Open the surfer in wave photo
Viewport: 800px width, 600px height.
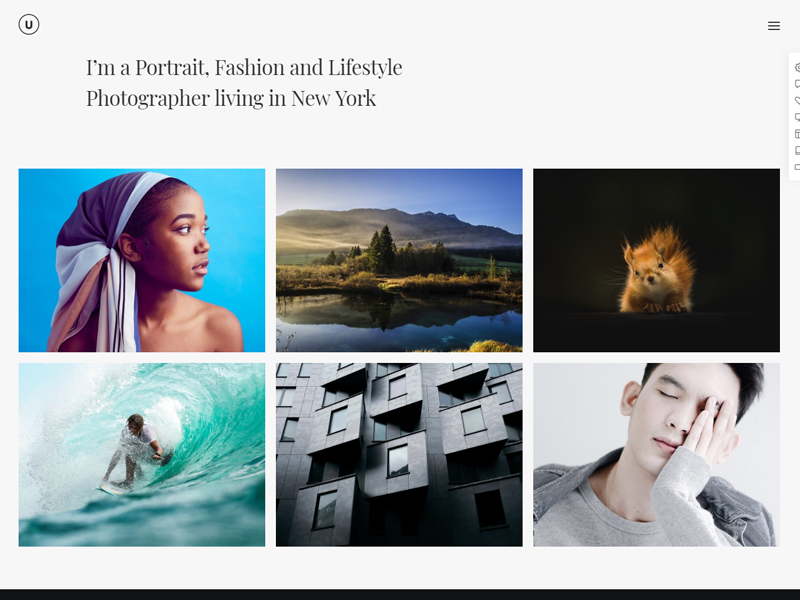[x=142, y=455]
